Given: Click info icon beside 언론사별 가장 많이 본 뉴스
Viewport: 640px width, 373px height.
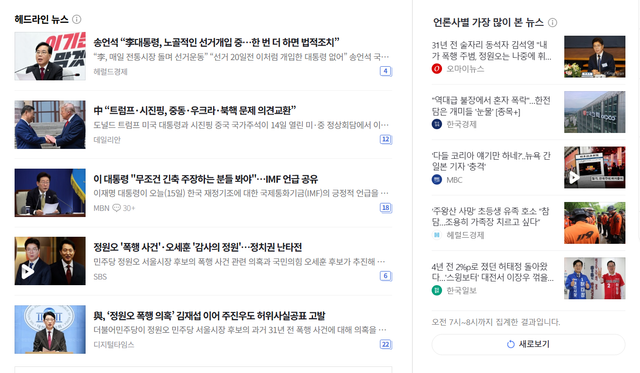Looking at the screenshot, I should coord(552,22).
